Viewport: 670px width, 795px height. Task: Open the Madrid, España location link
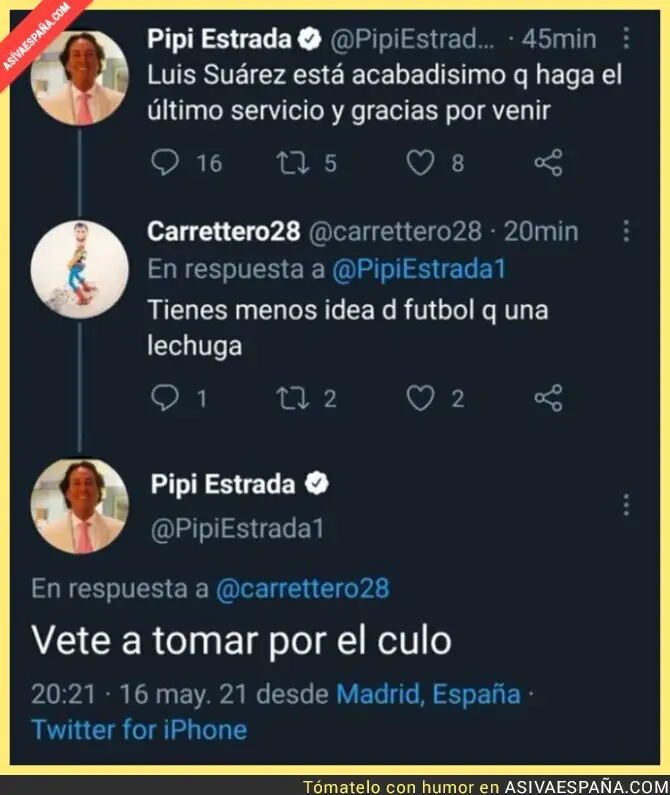429,694
